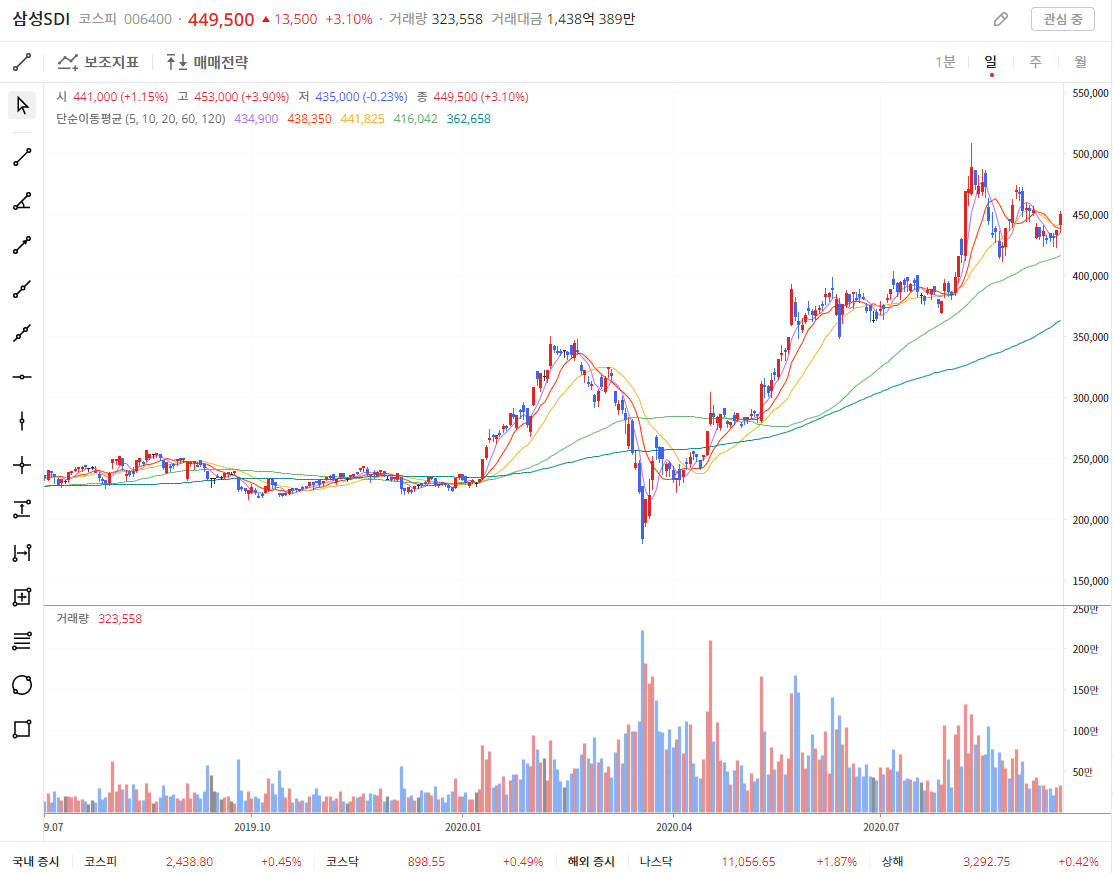
Task: Switch chart to 1분 interval
Action: coord(945,62)
